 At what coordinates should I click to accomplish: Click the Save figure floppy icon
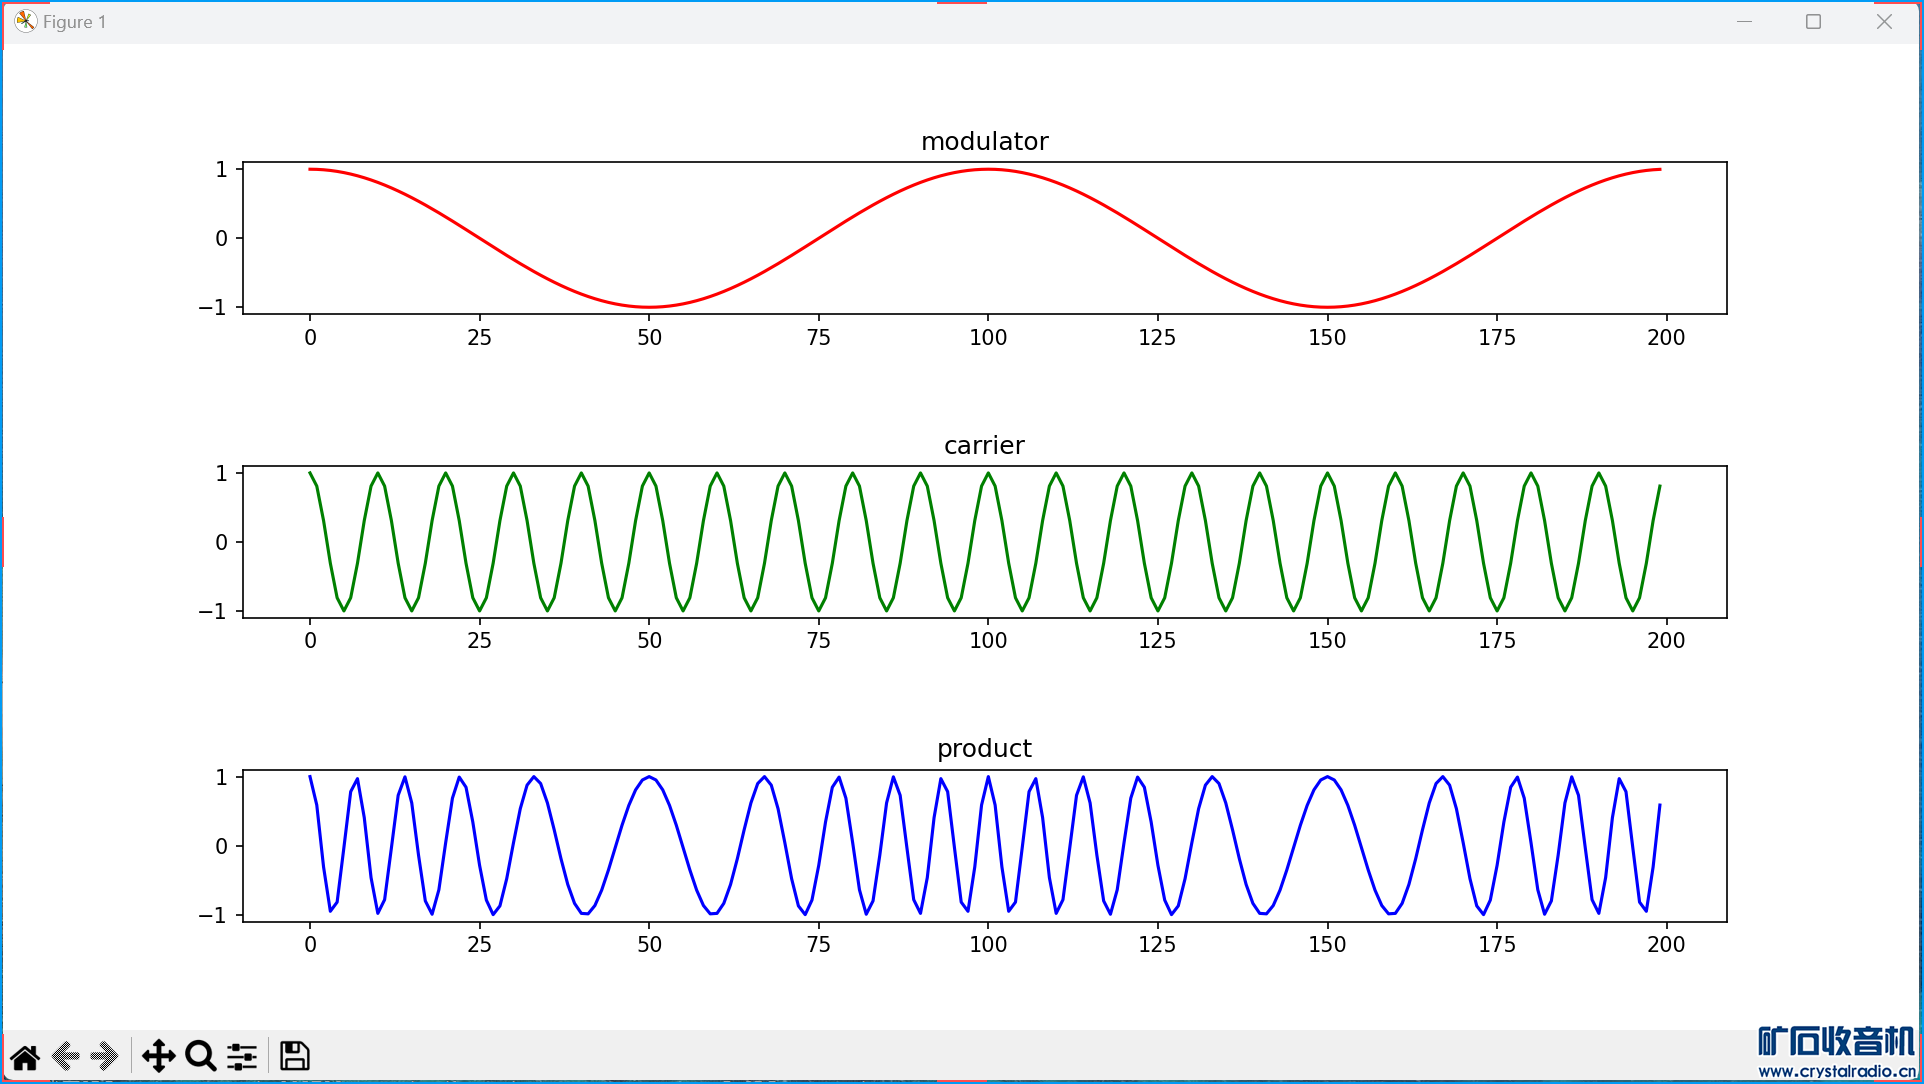tap(294, 1056)
